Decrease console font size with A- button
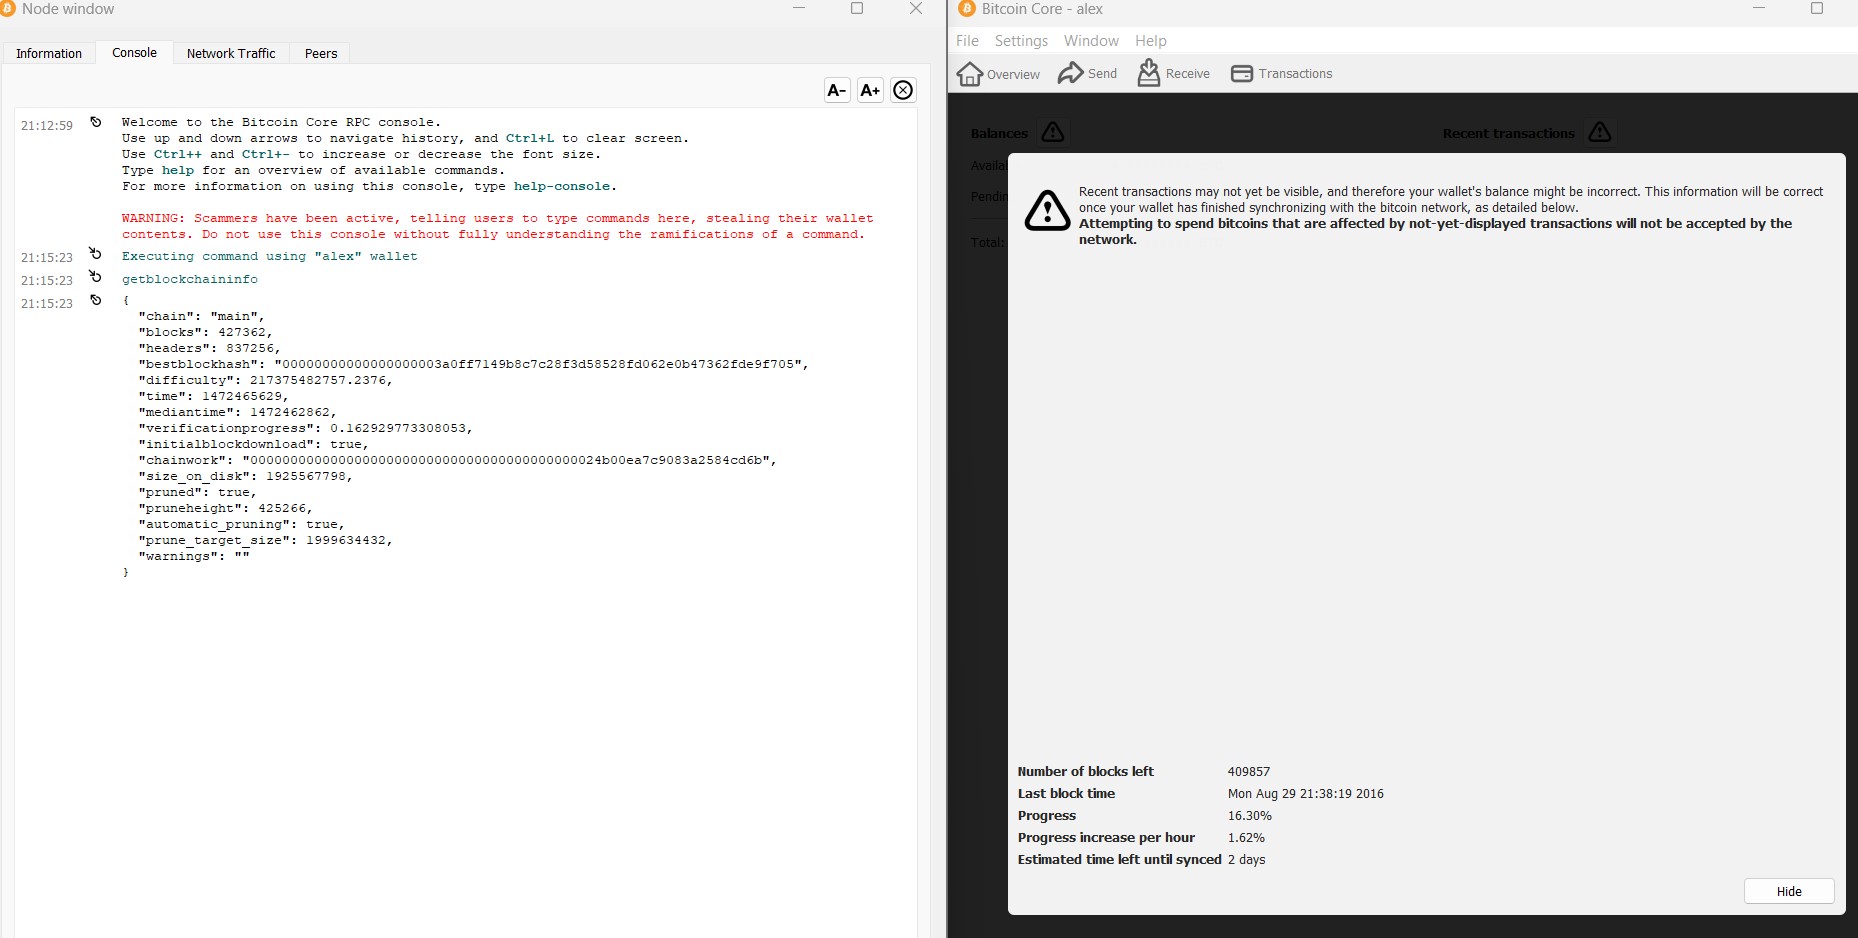 pos(837,90)
